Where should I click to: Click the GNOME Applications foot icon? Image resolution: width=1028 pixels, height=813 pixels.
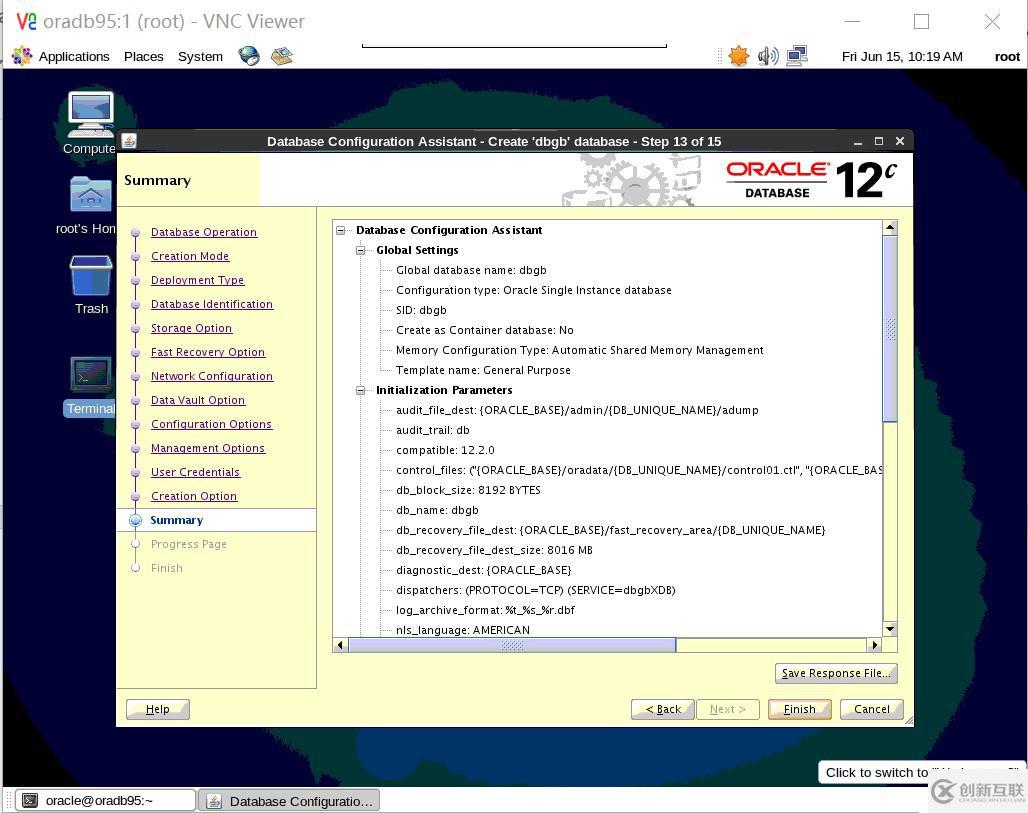pyautogui.click(x=22, y=56)
